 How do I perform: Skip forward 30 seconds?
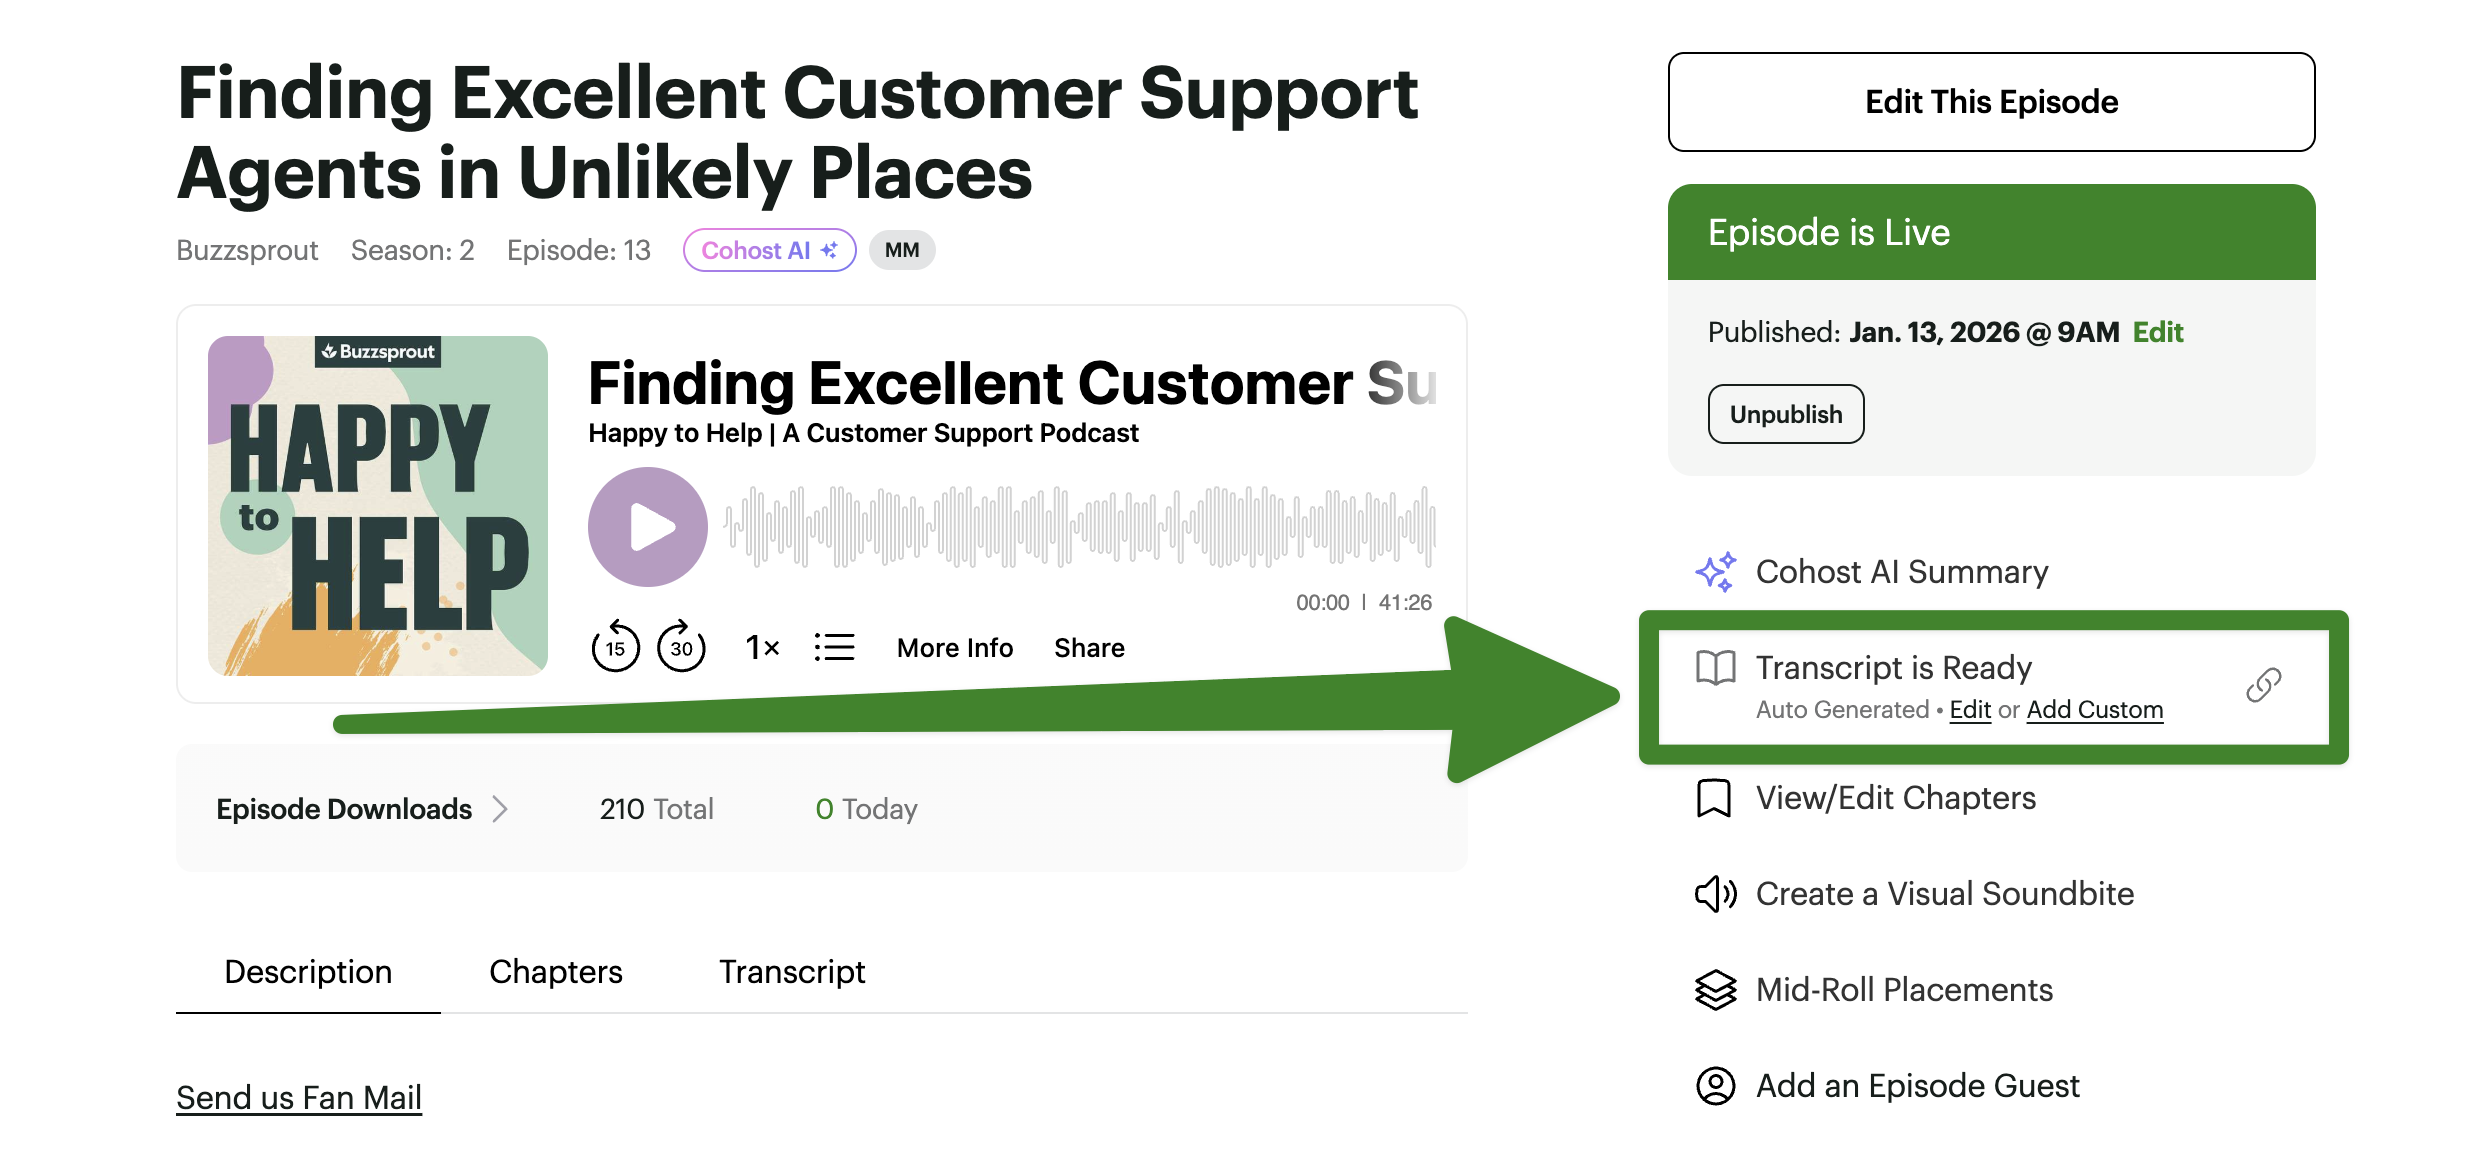(x=681, y=647)
